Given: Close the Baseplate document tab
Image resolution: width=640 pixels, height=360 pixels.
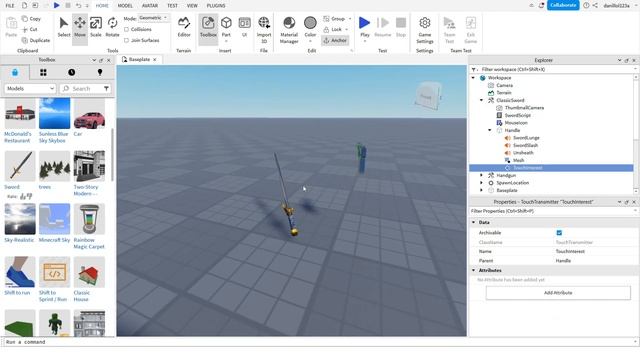Looking at the screenshot, I should (155, 60).
